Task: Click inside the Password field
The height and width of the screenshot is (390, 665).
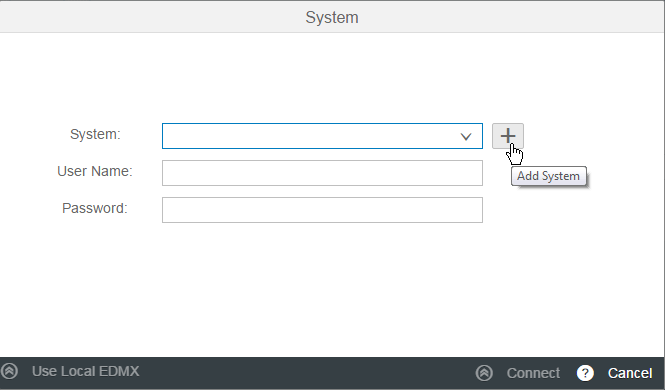Action: pyautogui.click(x=322, y=210)
